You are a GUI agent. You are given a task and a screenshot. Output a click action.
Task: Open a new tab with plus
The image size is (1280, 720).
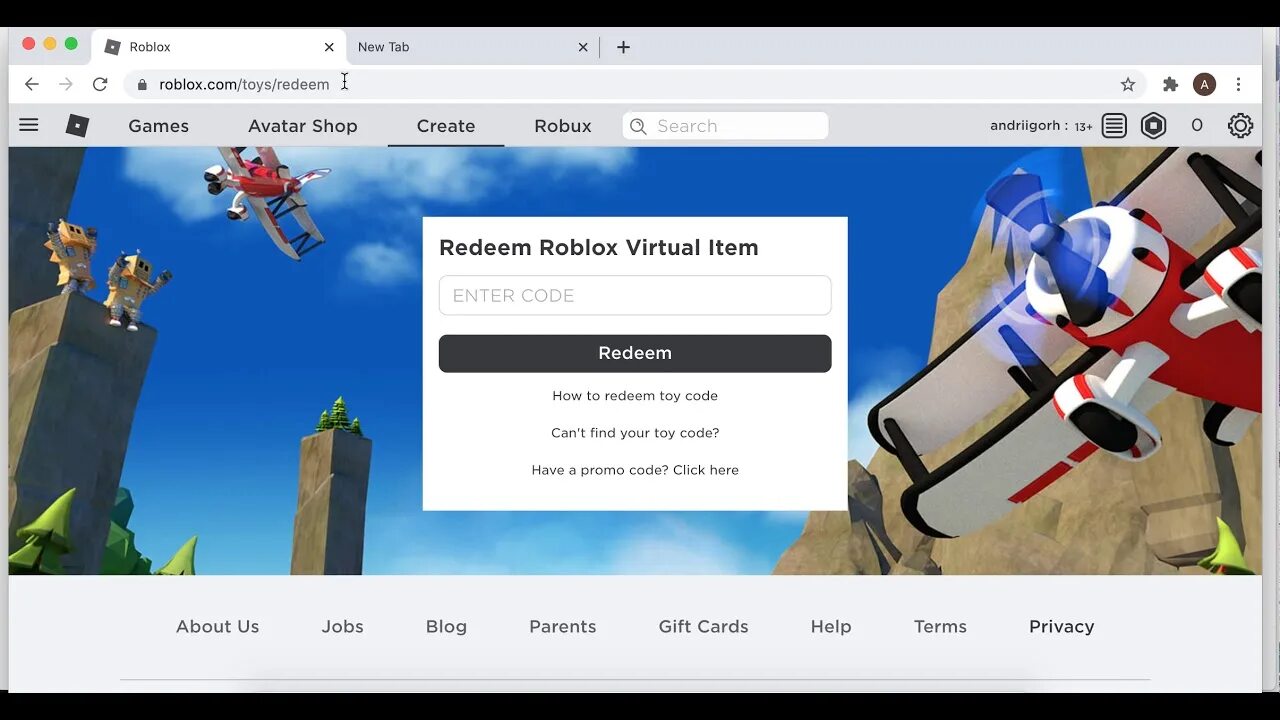click(623, 47)
